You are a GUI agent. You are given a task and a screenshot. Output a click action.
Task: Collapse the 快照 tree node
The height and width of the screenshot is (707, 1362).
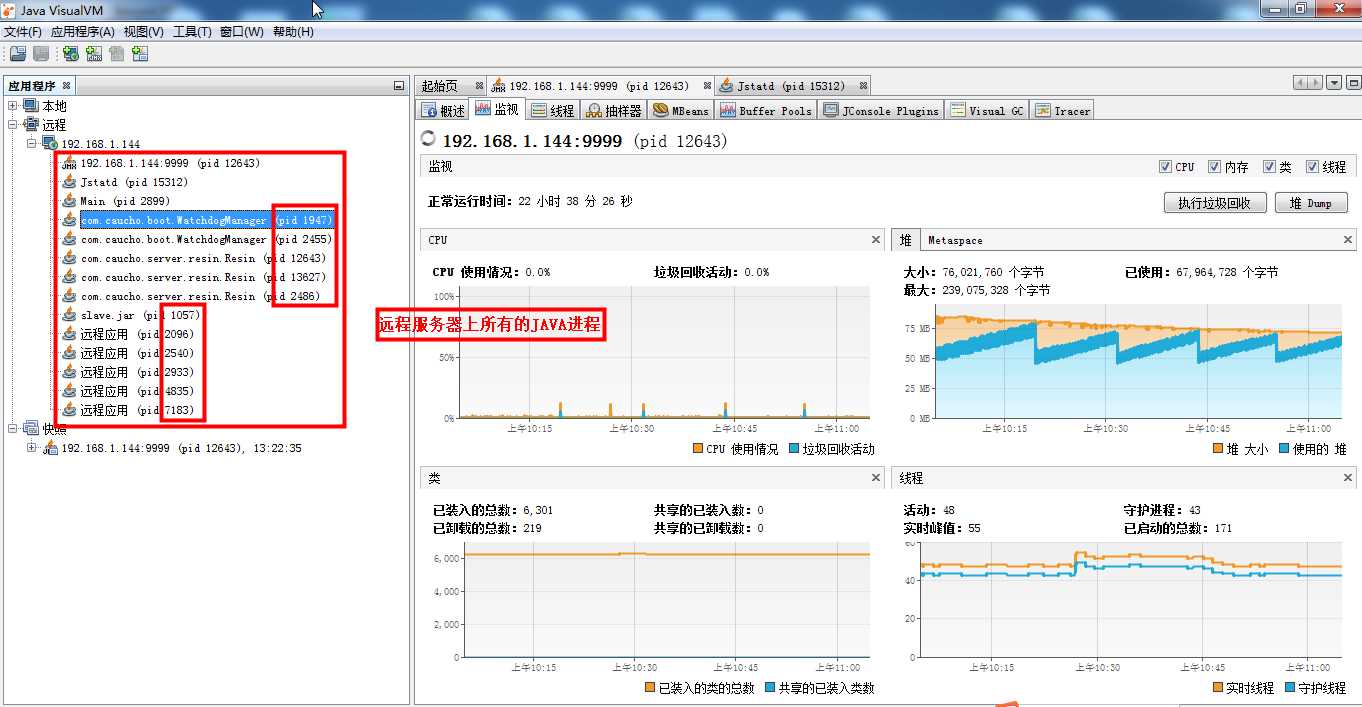tap(13, 429)
